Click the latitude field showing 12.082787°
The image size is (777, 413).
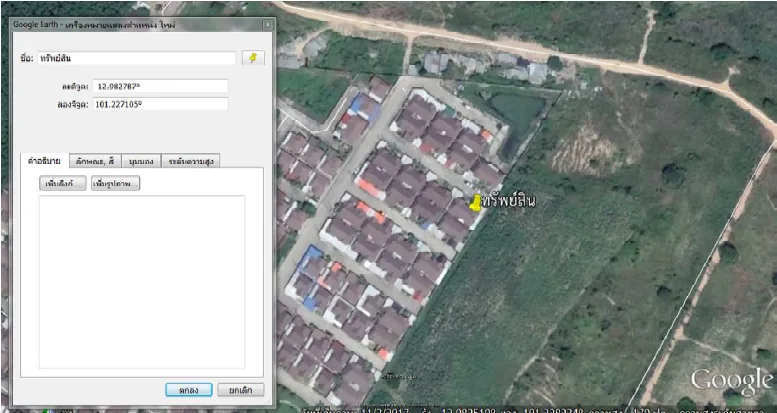[160, 86]
